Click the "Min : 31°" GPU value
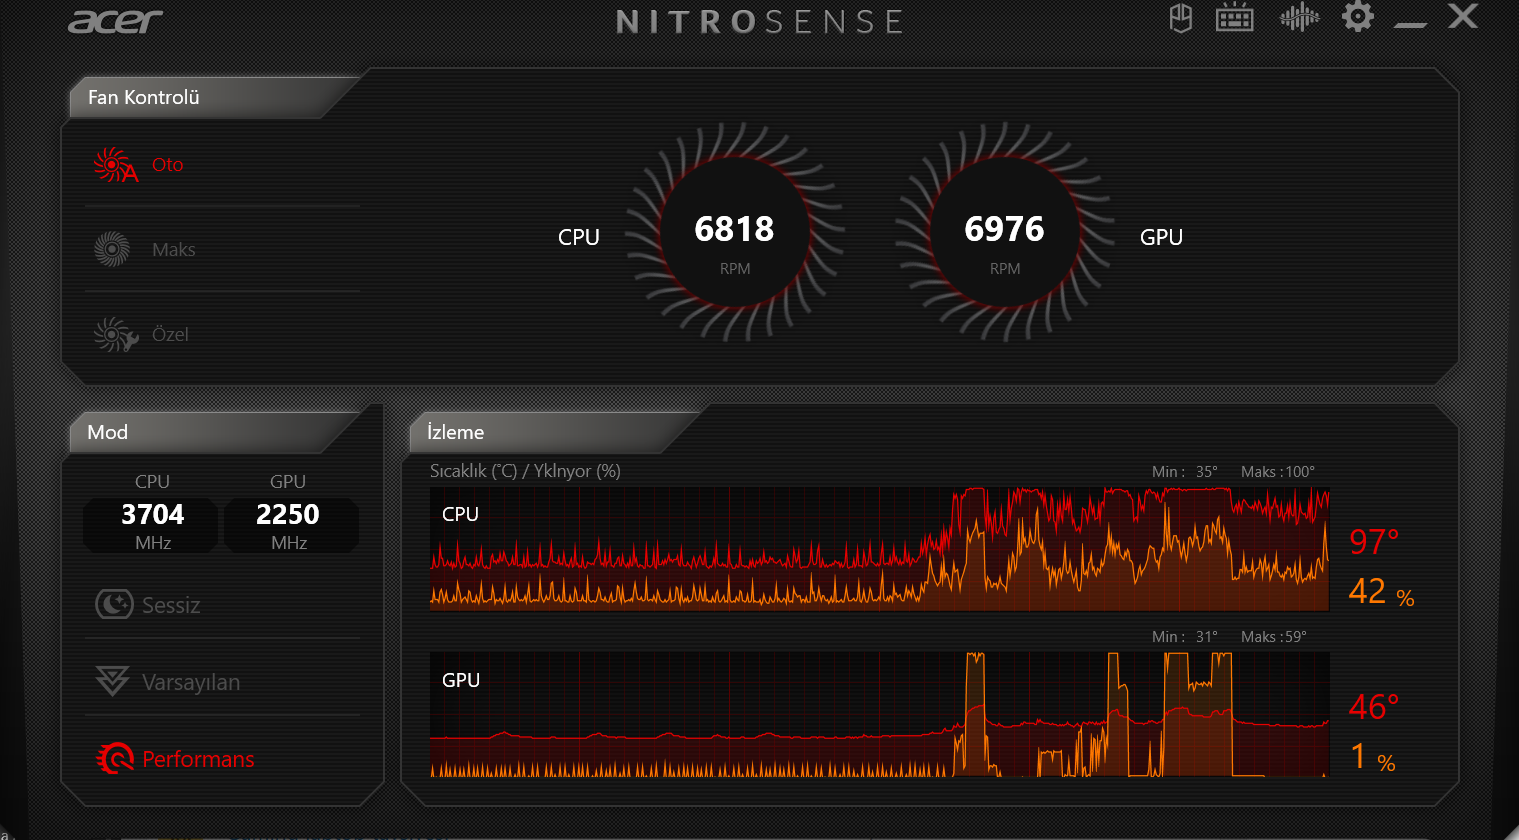The width and height of the screenshot is (1519, 840). [x=1185, y=637]
